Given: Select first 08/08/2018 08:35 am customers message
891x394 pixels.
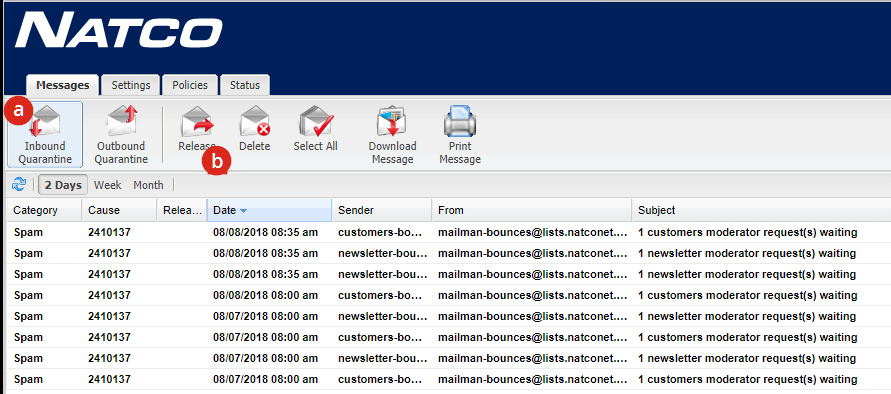Looking at the screenshot, I should pyautogui.click(x=449, y=232).
